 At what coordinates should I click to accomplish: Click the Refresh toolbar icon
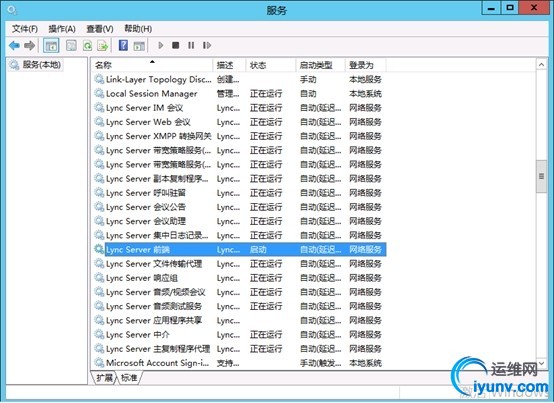(87, 46)
